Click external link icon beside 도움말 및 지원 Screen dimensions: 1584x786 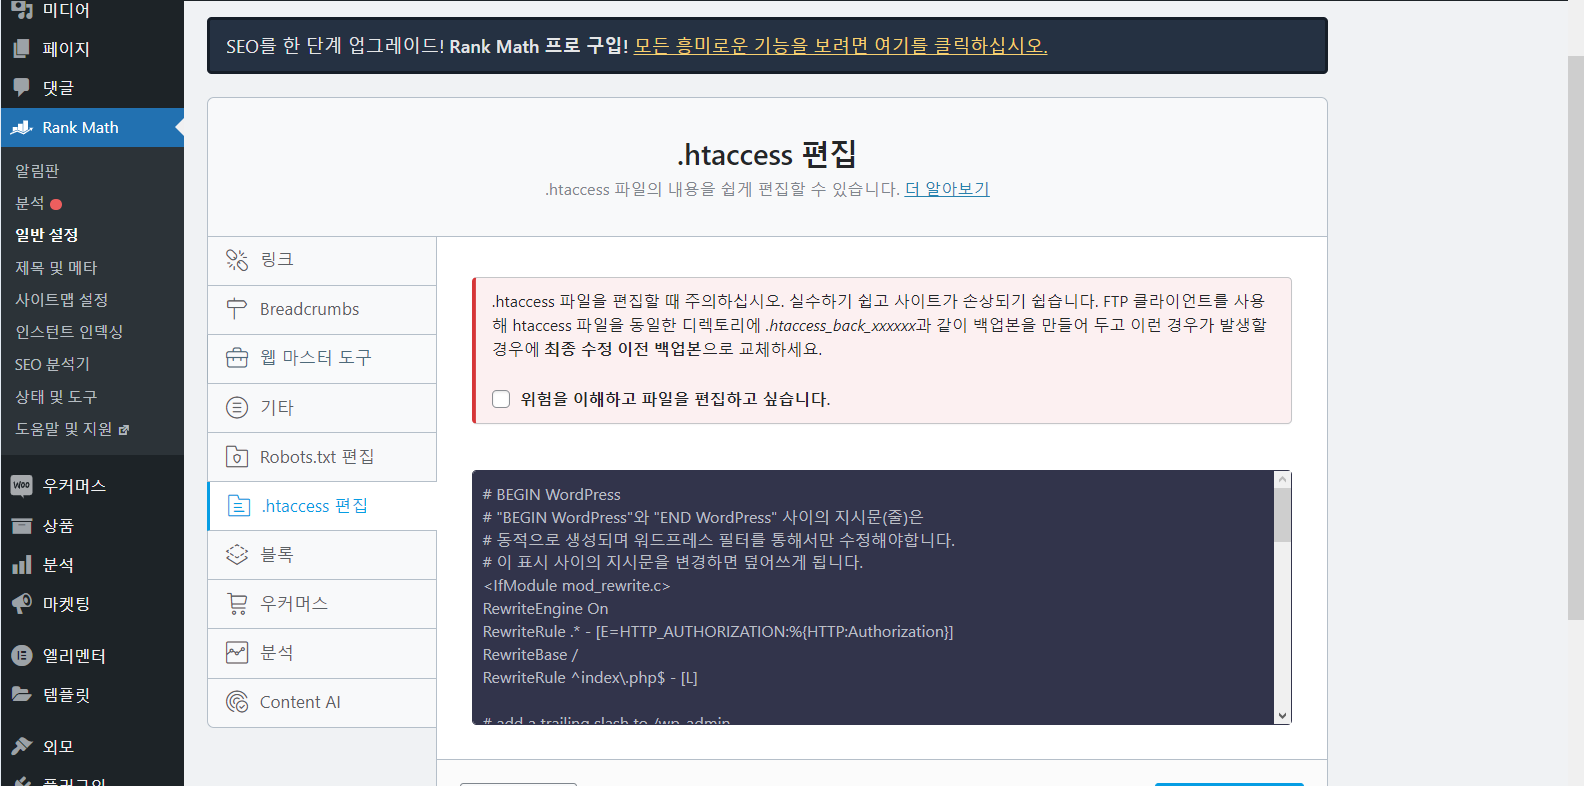pos(124,430)
